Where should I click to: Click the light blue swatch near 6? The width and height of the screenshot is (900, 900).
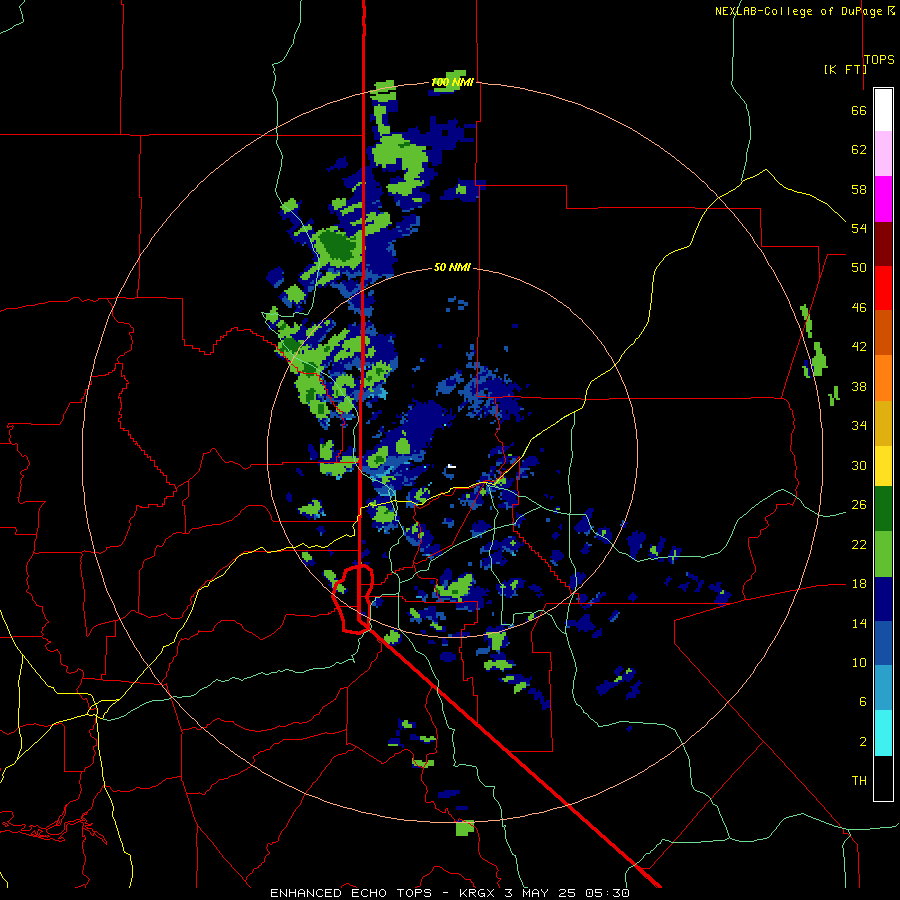[883, 688]
